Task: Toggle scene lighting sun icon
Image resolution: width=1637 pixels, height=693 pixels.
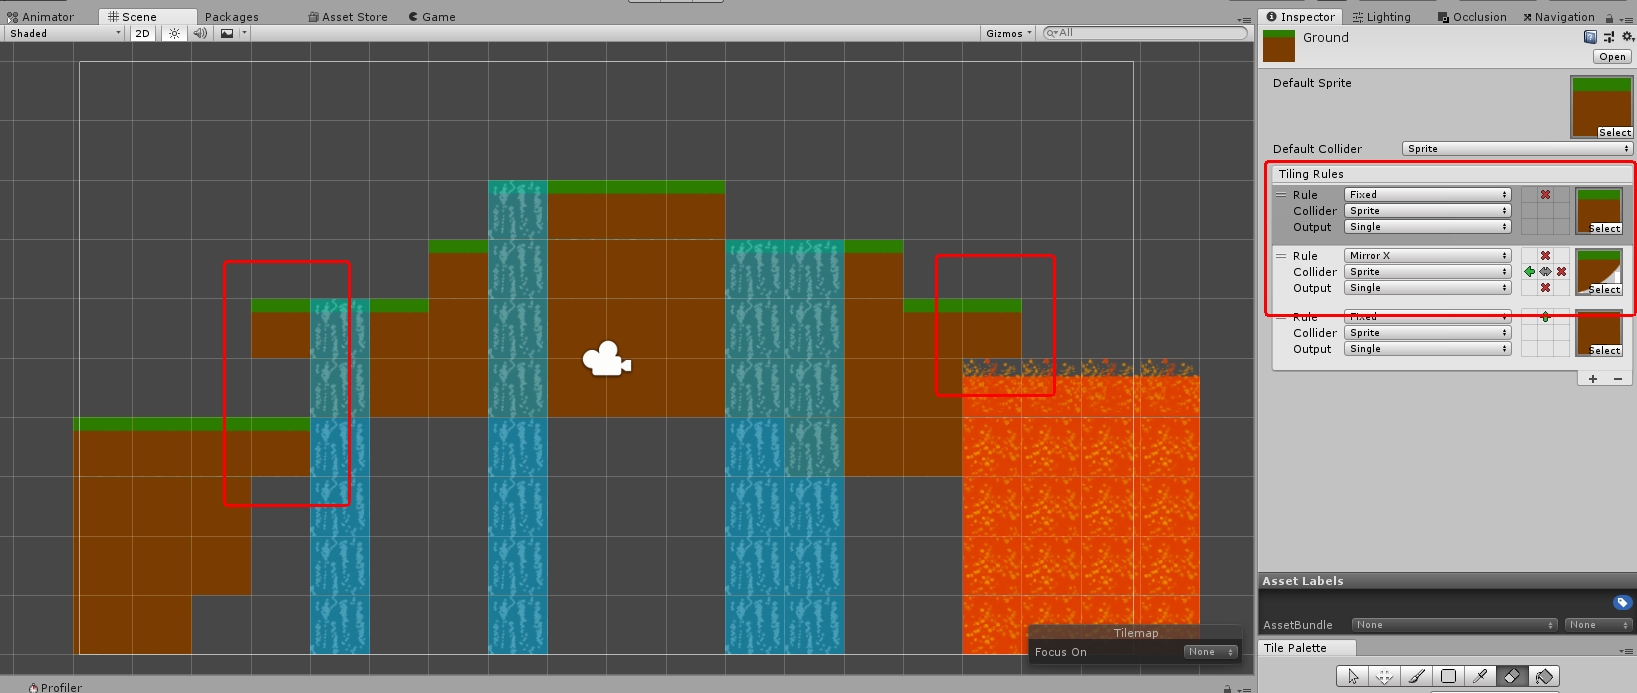Action: click(174, 33)
